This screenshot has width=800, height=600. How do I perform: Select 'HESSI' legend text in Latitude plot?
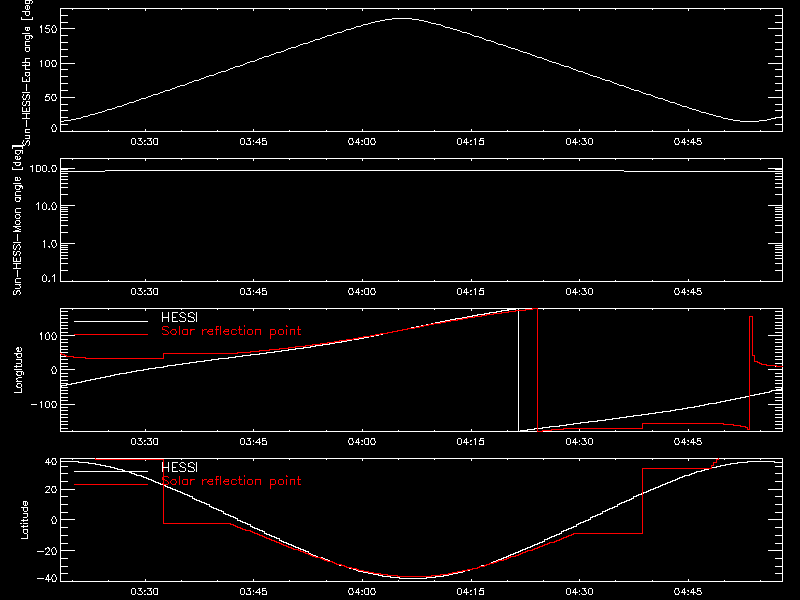click(x=179, y=468)
